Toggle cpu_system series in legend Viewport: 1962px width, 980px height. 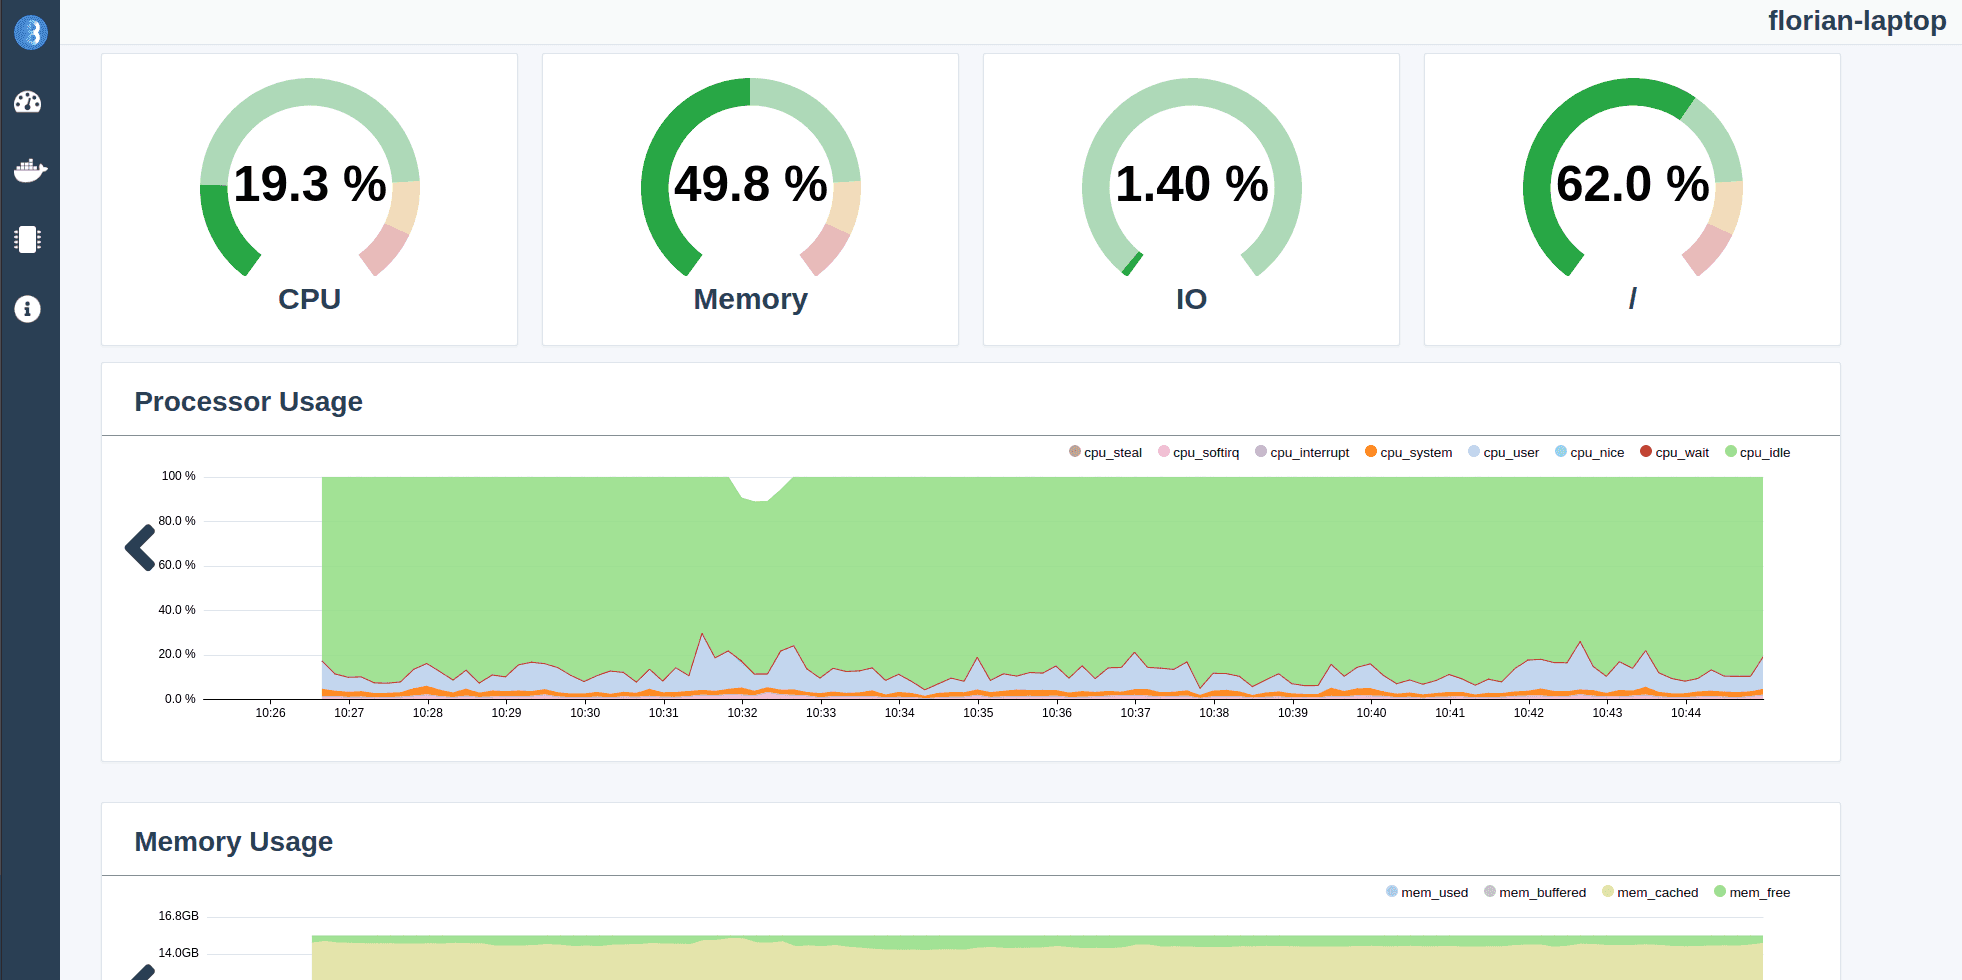point(1408,452)
